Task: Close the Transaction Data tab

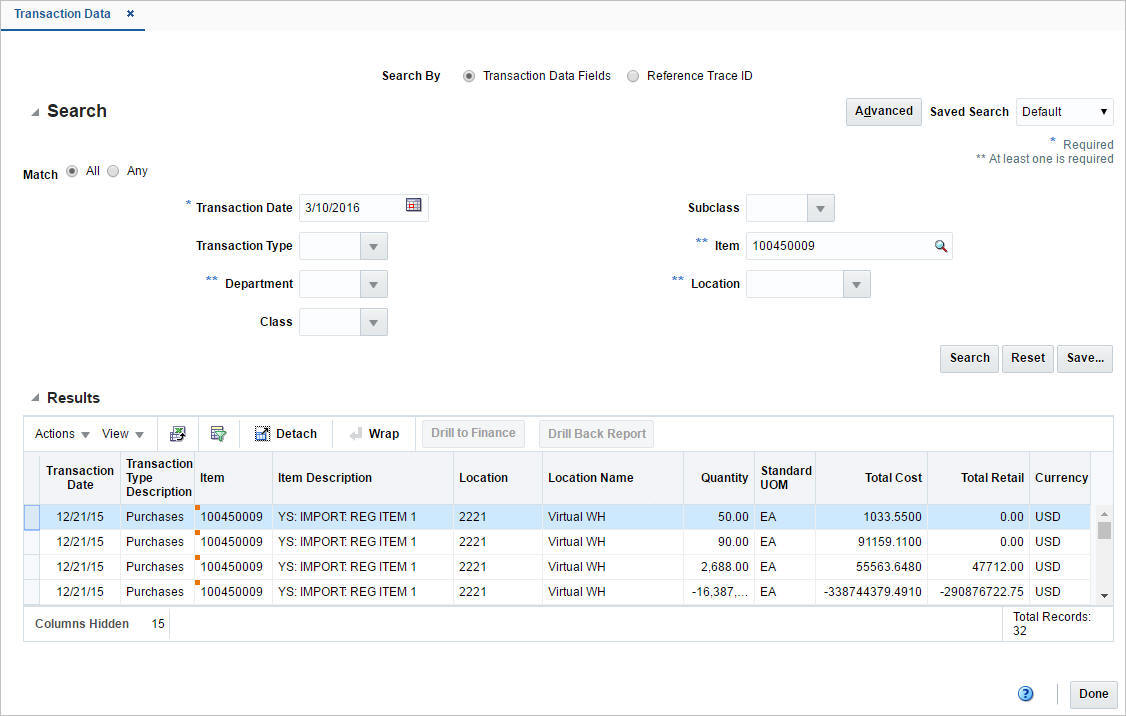Action: point(130,15)
